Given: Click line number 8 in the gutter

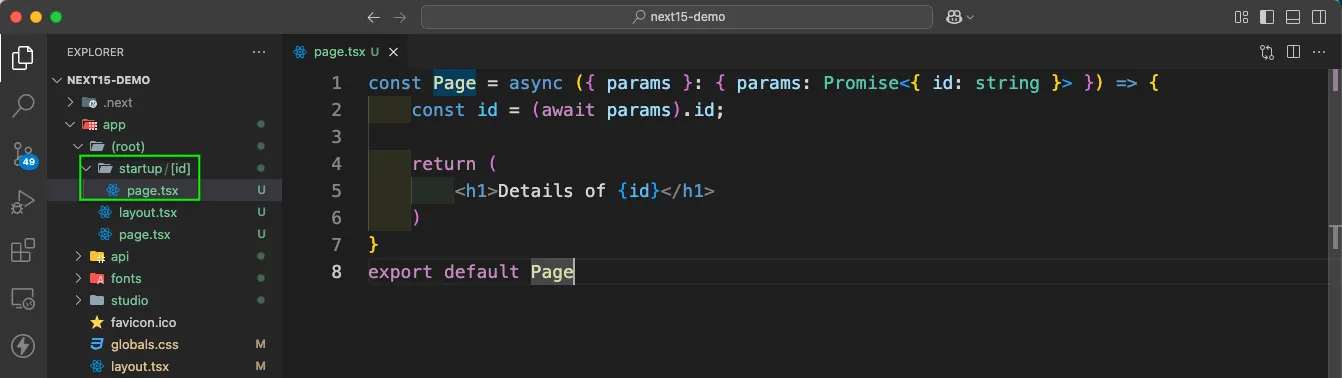Looking at the screenshot, I should tap(336, 272).
